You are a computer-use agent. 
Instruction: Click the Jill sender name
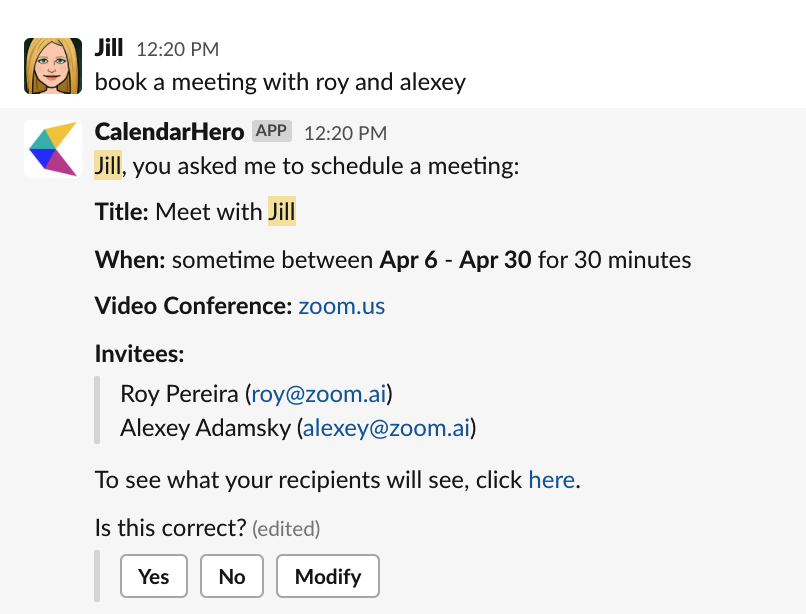(109, 48)
